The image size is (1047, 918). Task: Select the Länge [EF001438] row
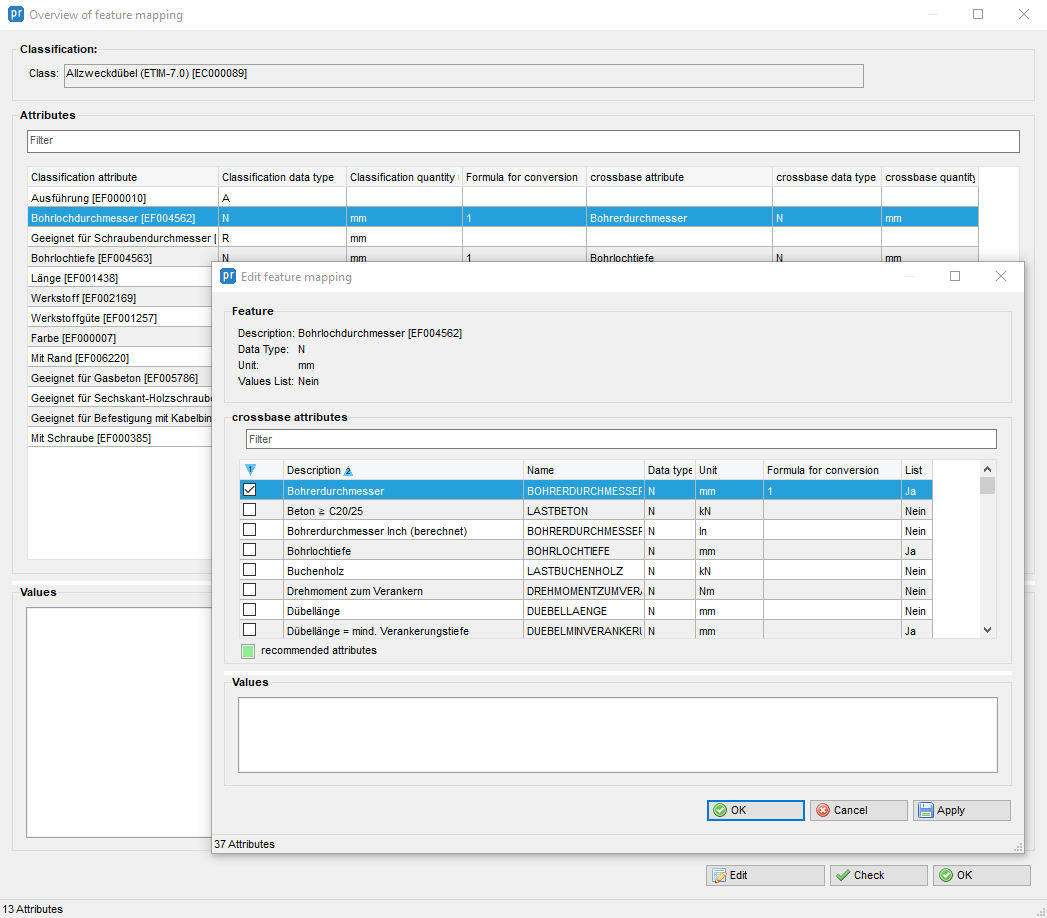[120, 278]
